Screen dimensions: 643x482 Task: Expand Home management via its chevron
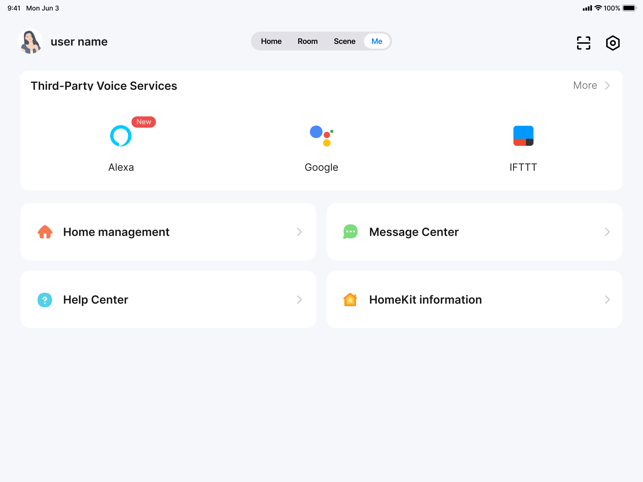[299, 232]
